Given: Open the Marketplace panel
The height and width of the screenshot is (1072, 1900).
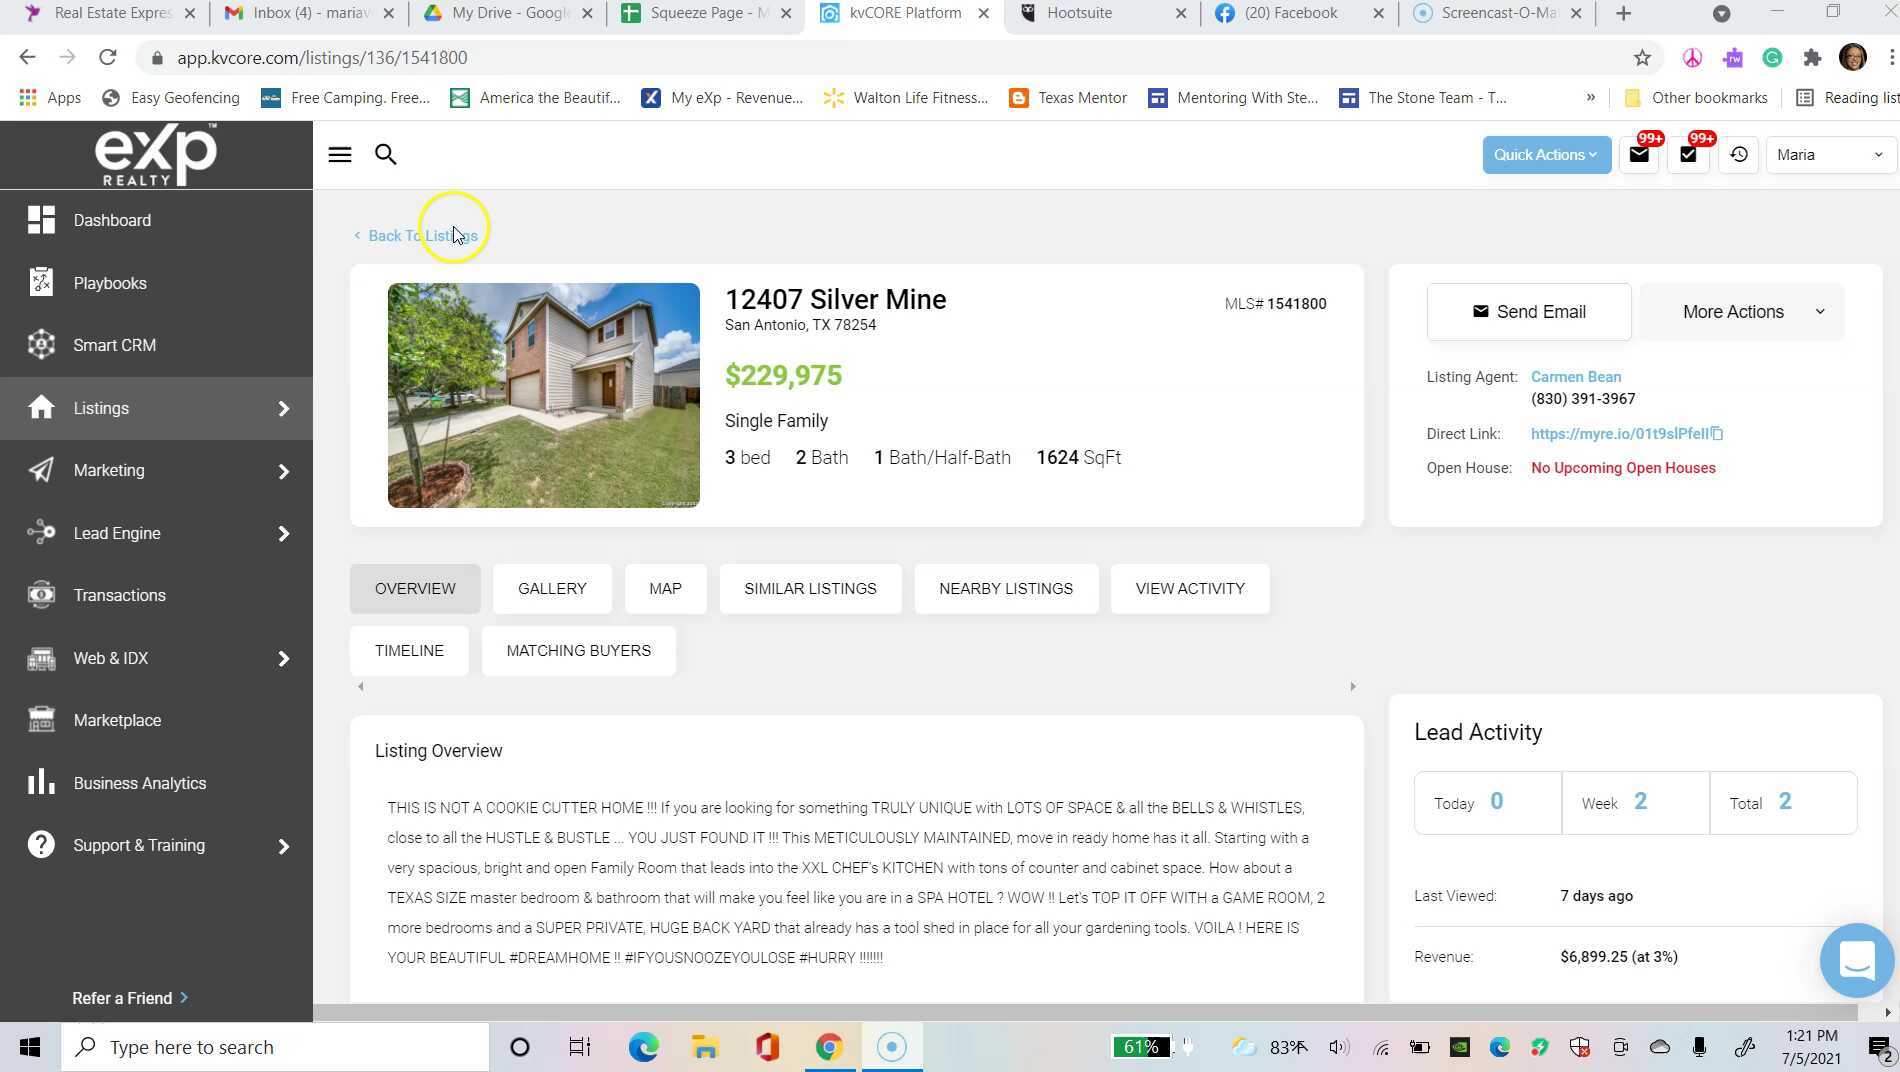Looking at the screenshot, I should 117,720.
